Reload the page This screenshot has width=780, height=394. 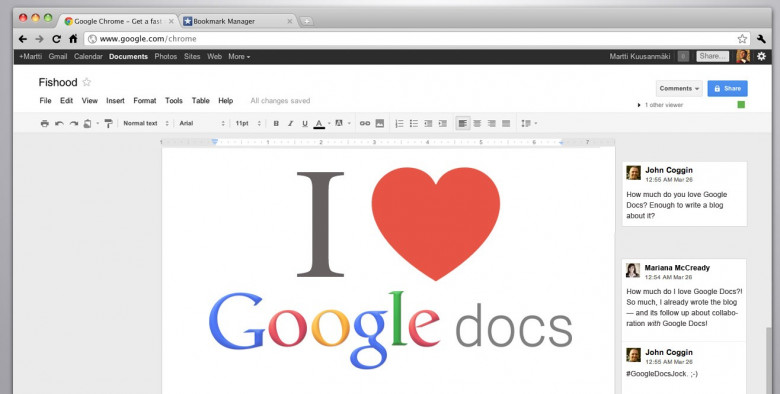click(x=56, y=39)
